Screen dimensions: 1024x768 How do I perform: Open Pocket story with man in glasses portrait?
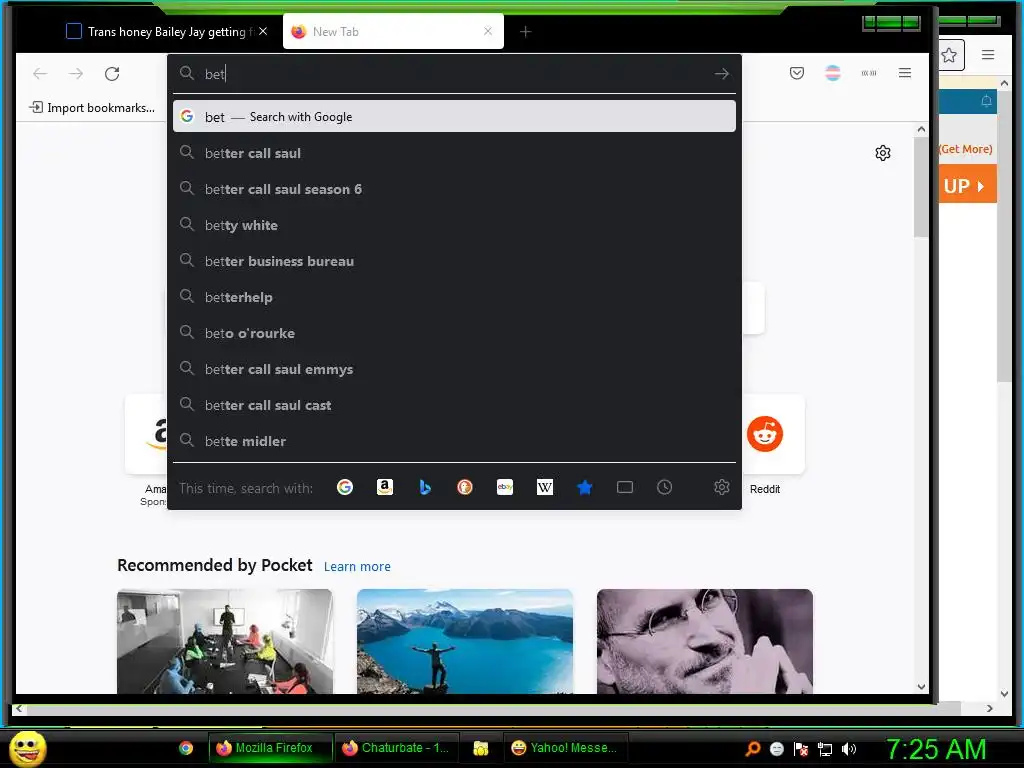705,641
